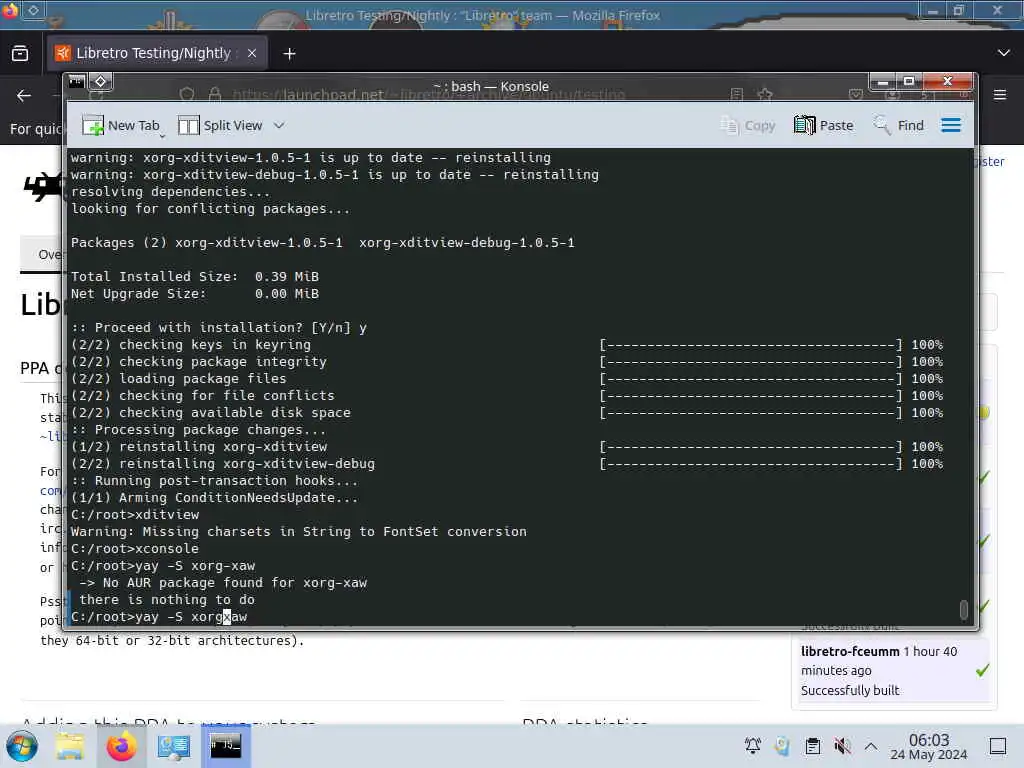Click the Copy toolbar button
Viewport: 1024px width, 768px height.
pos(748,125)
